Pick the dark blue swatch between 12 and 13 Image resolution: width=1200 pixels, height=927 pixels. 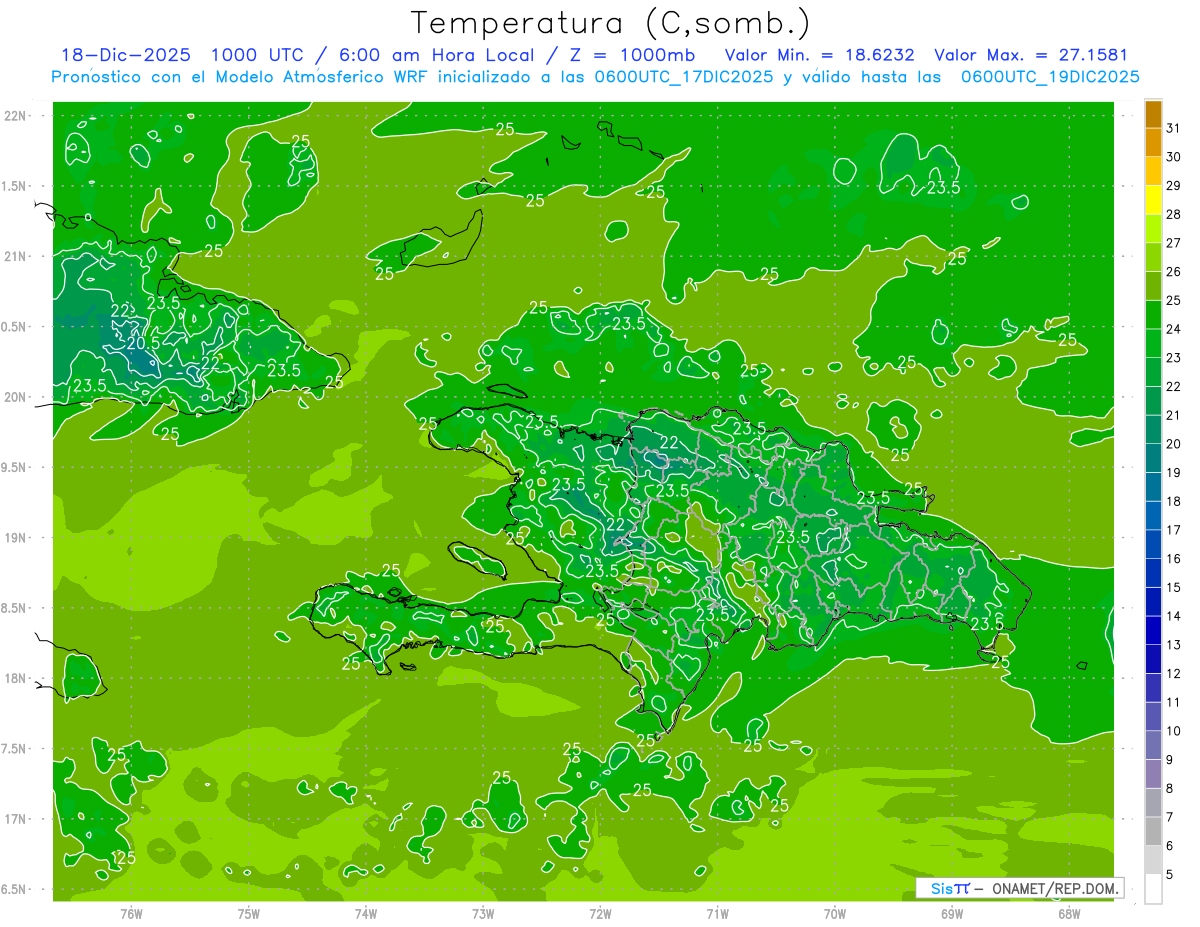[1153, 659]
